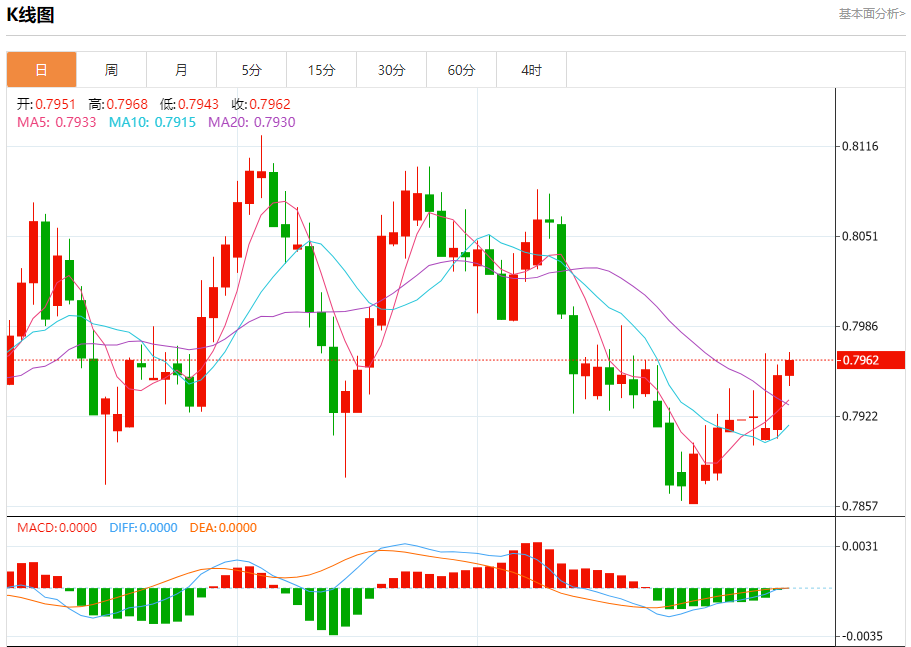Click the MA10 0.7915 legend label

tap(152, 122)
